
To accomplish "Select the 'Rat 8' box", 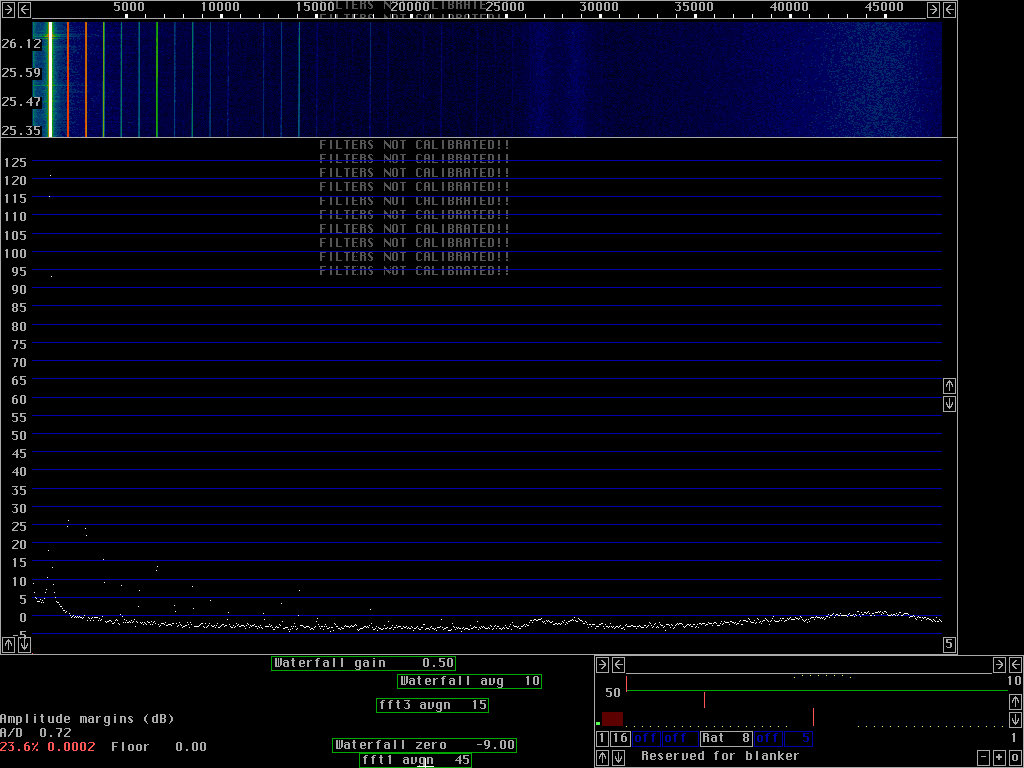I will (x=726, y=739).
